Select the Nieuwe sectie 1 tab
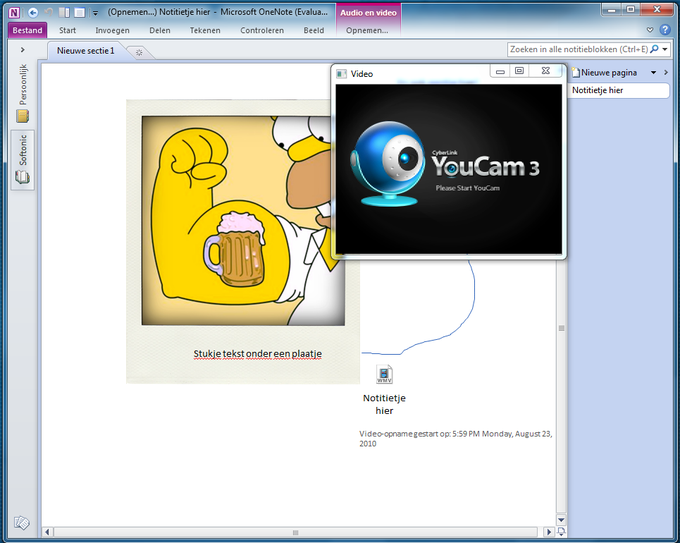Viewport: 680px width, 543px height. (85, 51)
